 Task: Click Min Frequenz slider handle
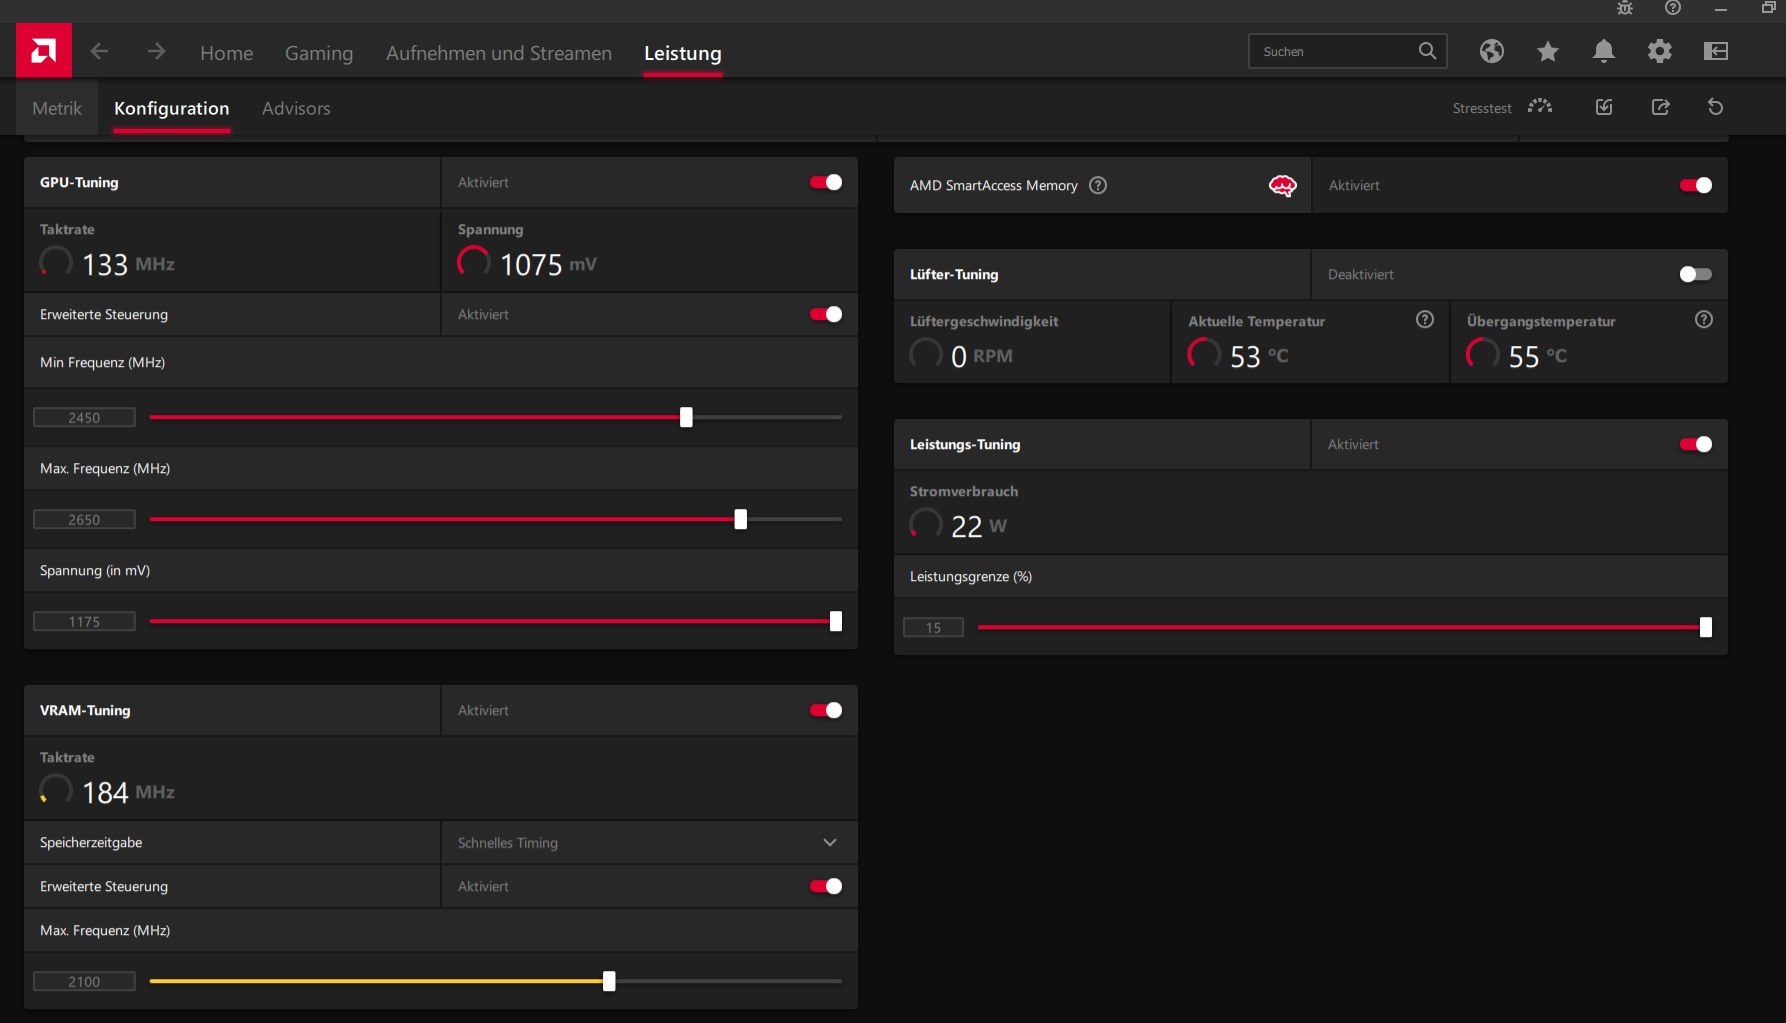(x=686, y=417)
